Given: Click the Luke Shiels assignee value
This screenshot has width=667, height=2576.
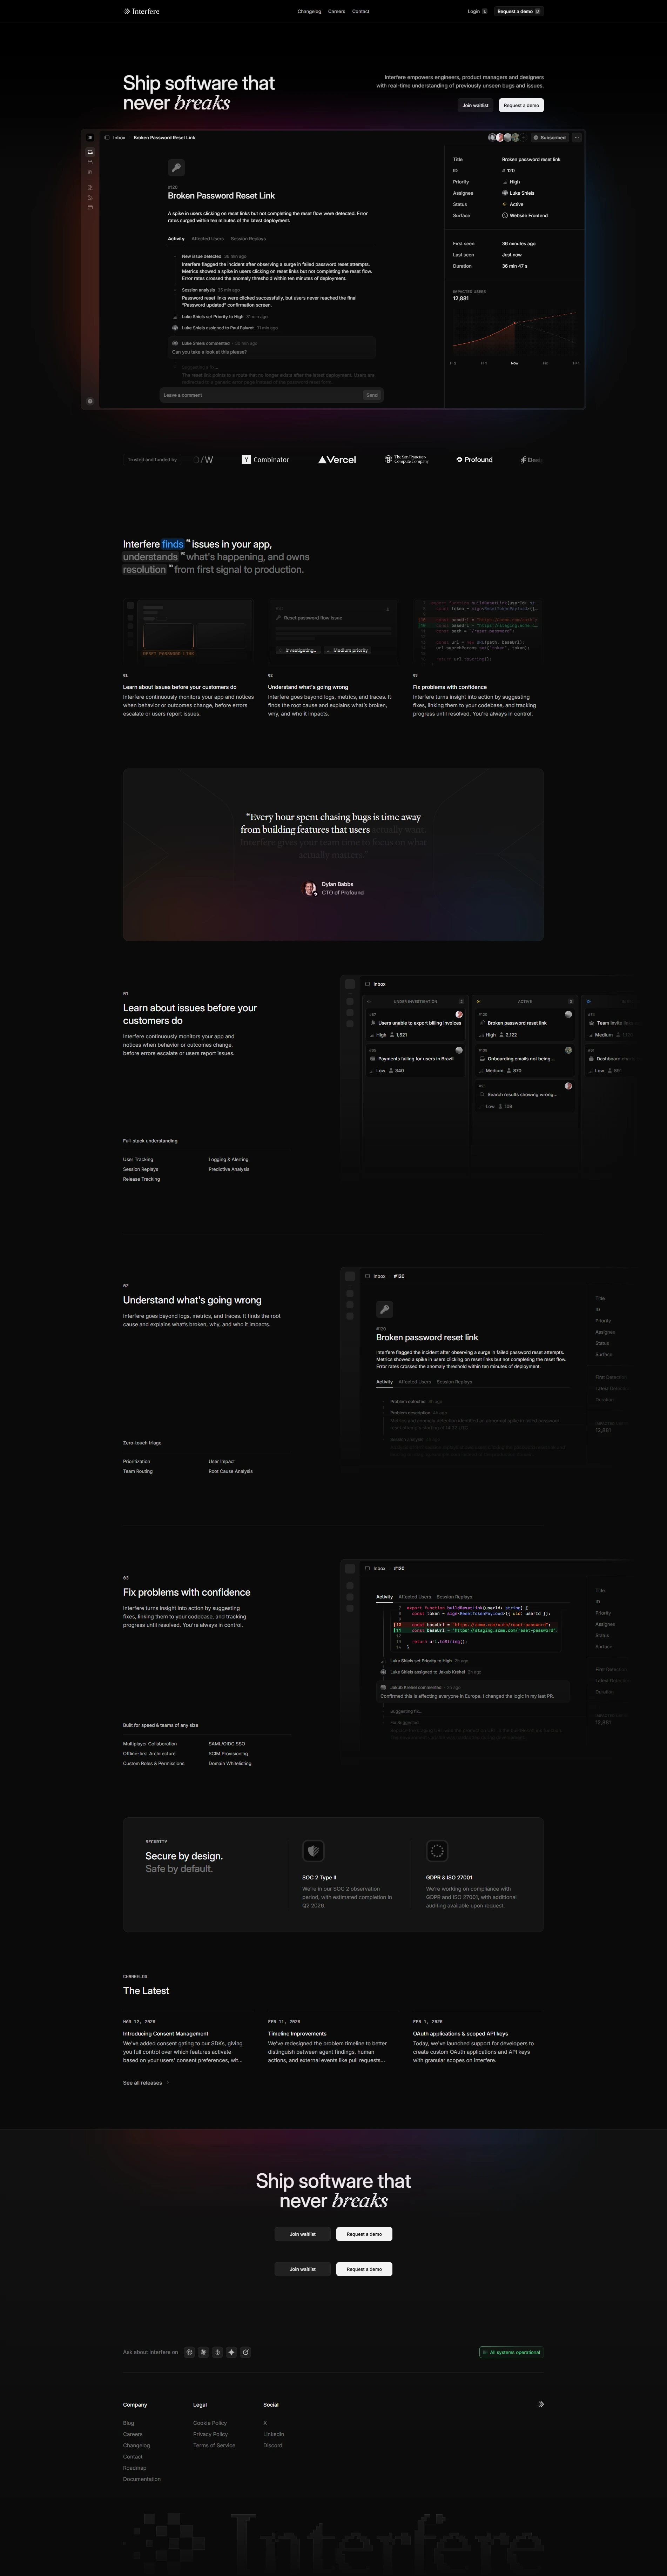Looking at the screenshot, I should point(518,193).
